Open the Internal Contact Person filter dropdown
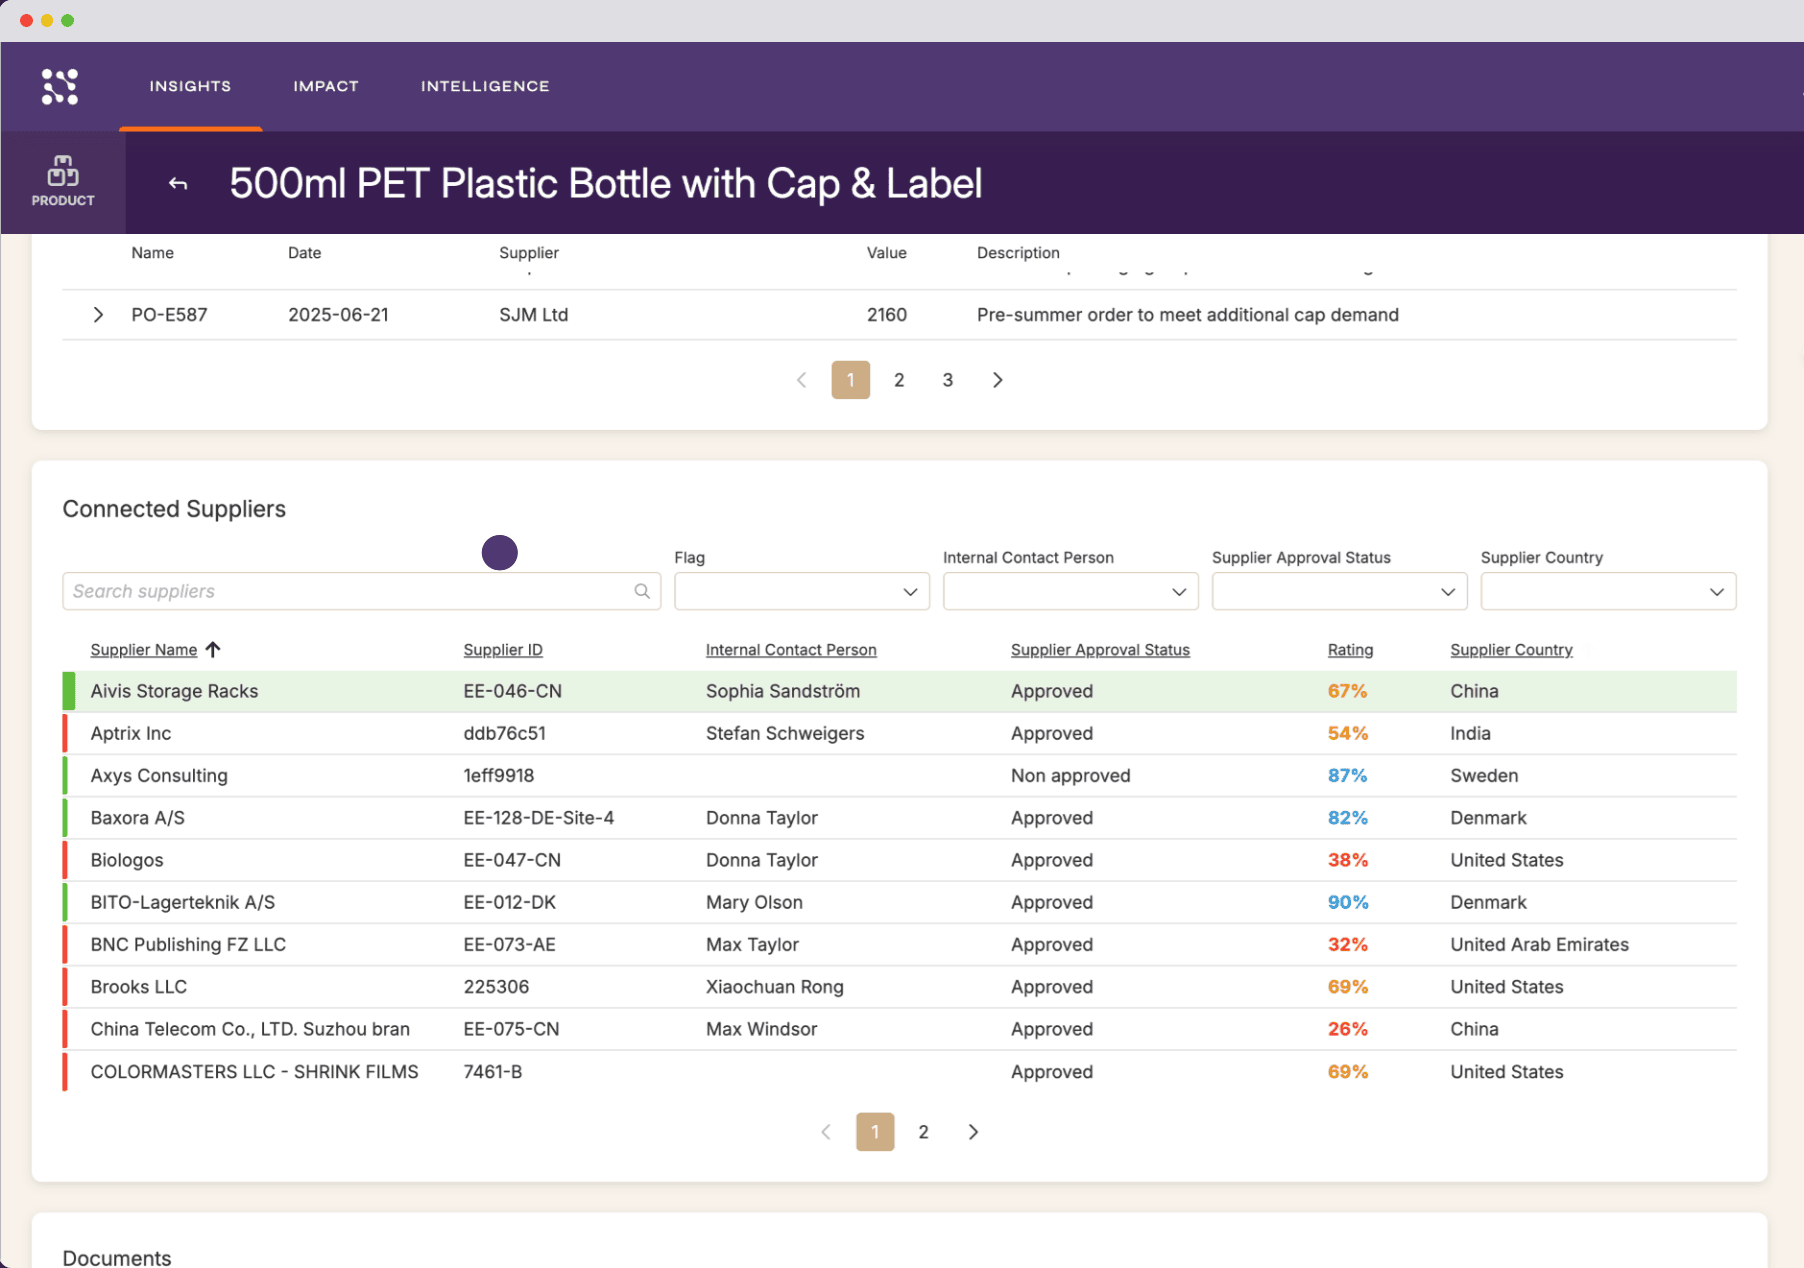Image resolution: width=1804 pixels, height=1268 pixels. point(1070,591)
